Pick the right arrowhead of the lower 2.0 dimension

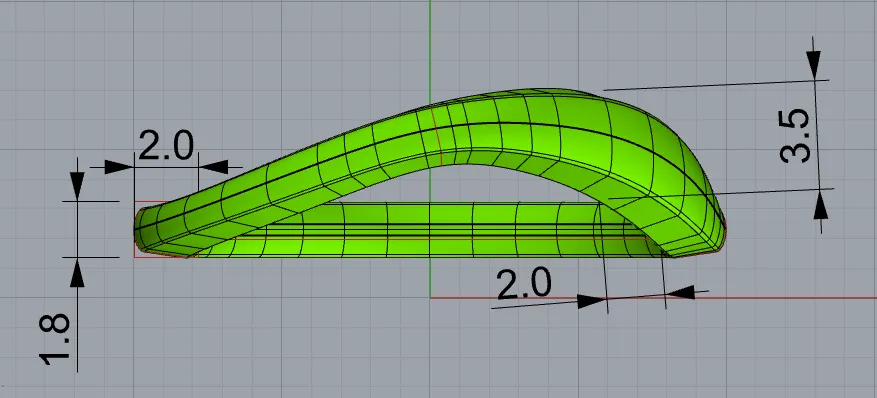680,292
